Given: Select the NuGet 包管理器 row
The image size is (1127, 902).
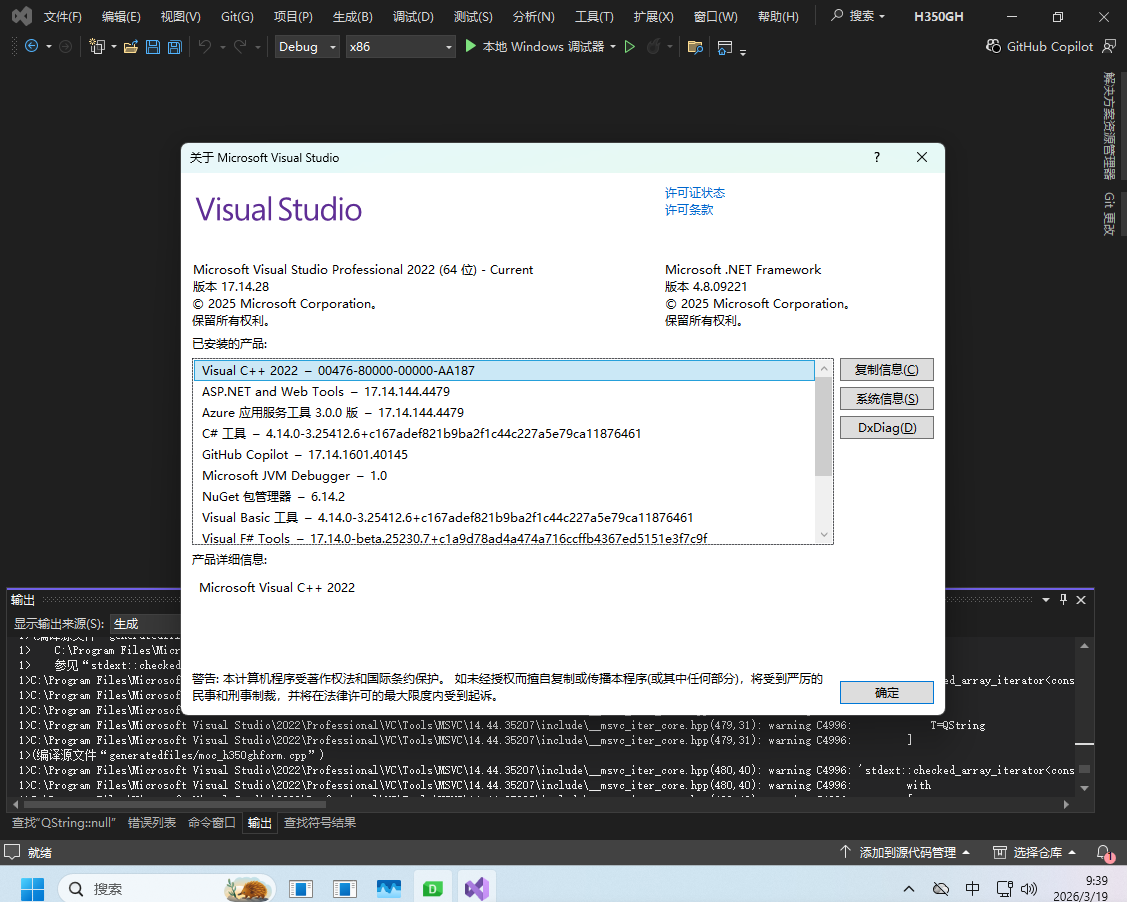Looking at the screenshot, I should pyautogui.click(x=504, y=497).
